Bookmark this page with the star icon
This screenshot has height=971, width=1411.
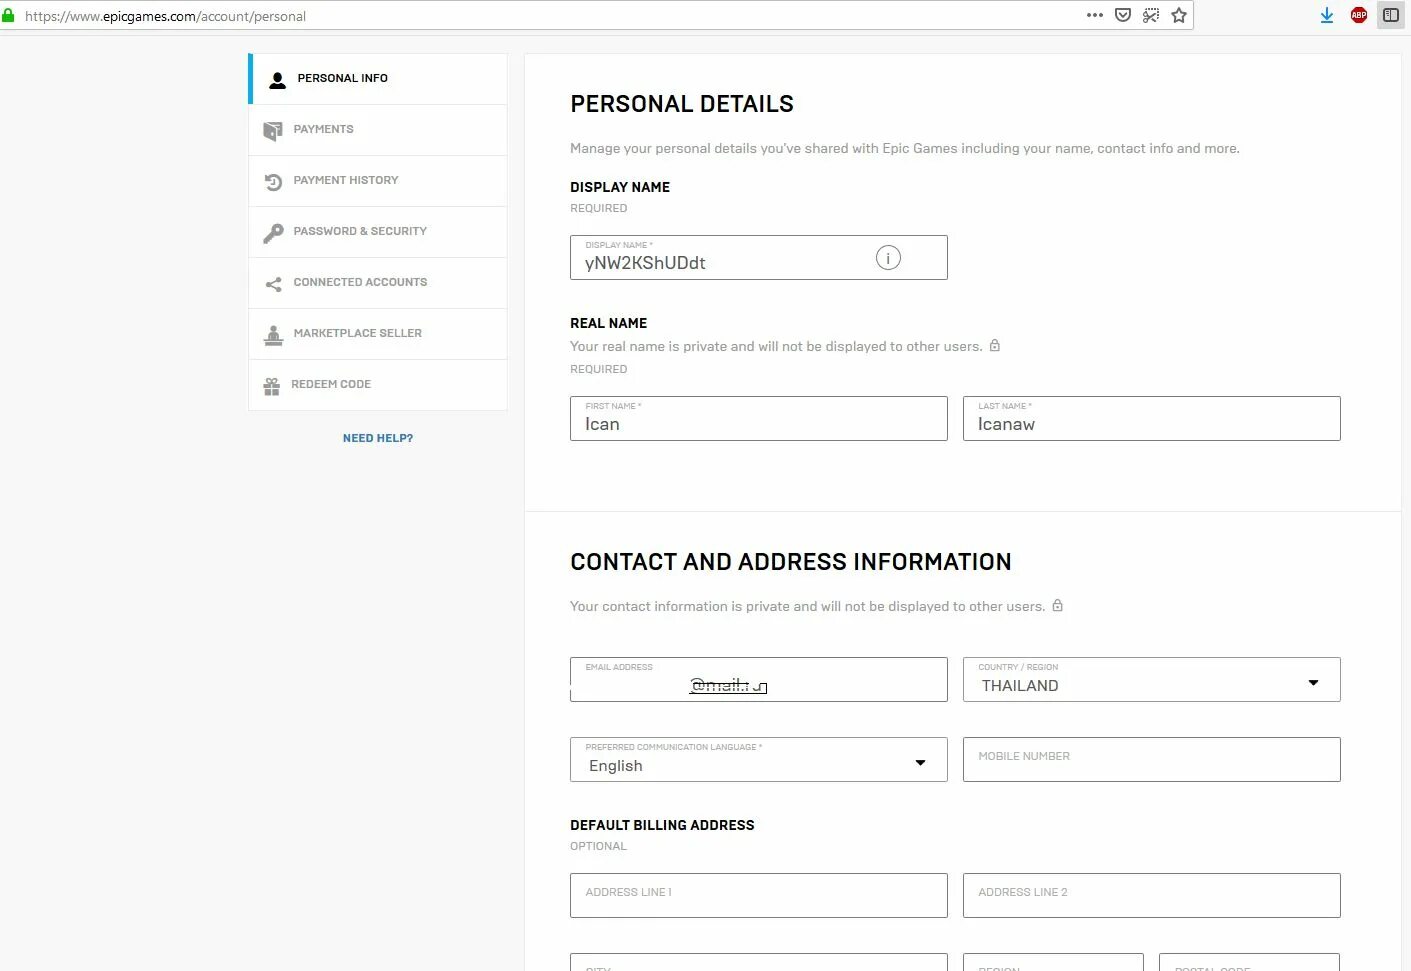pos(1179,15)
